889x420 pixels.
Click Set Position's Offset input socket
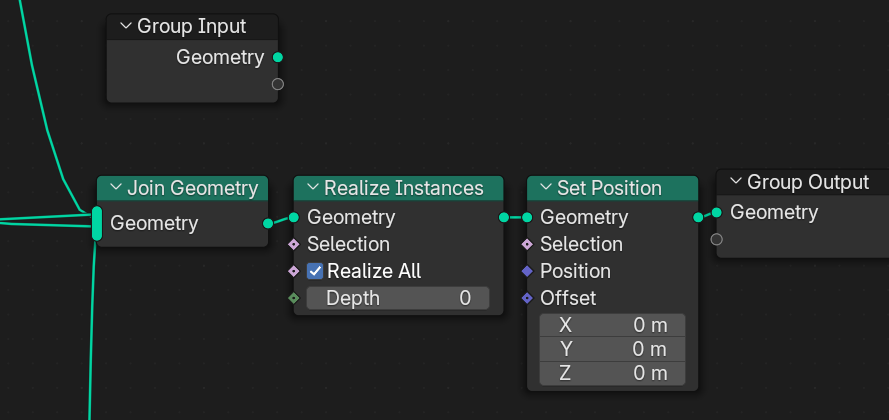[527, 298]
